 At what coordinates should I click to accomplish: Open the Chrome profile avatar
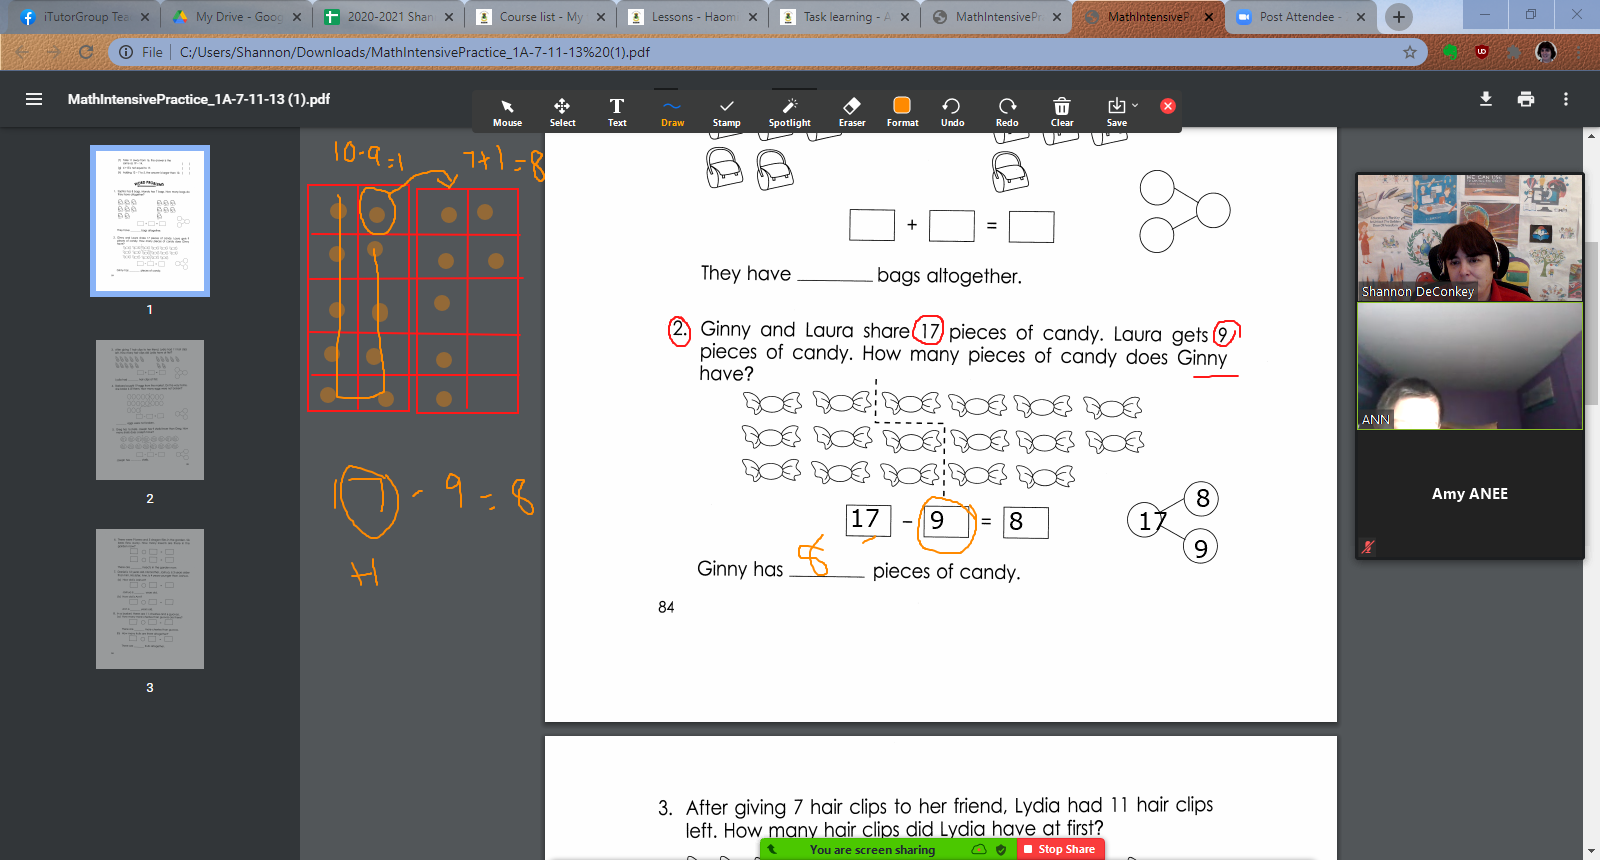click(x=1546, y=52)
